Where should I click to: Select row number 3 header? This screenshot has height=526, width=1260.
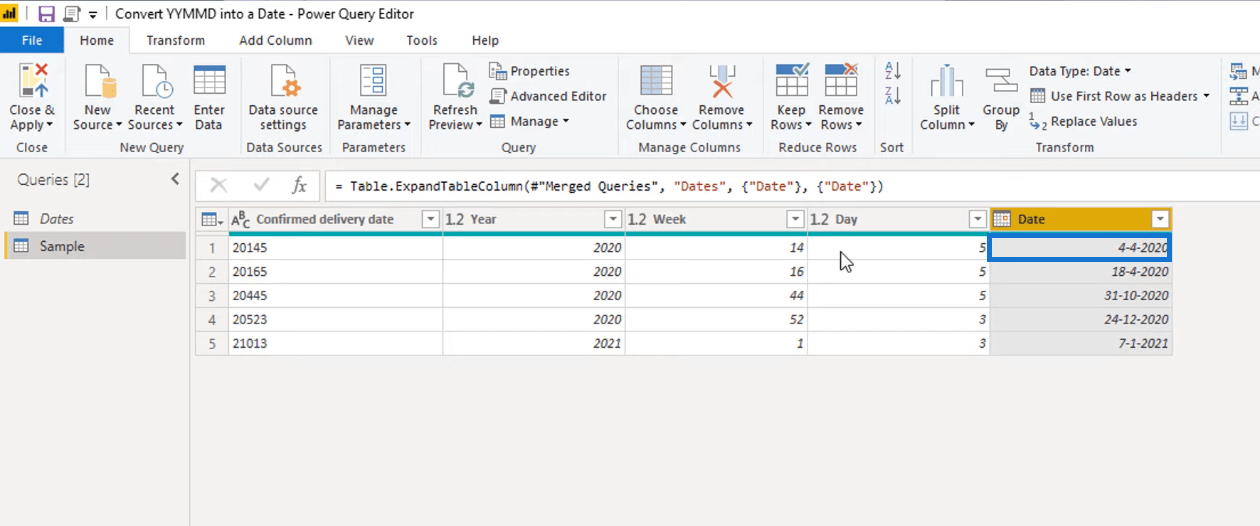coord(212,295)
